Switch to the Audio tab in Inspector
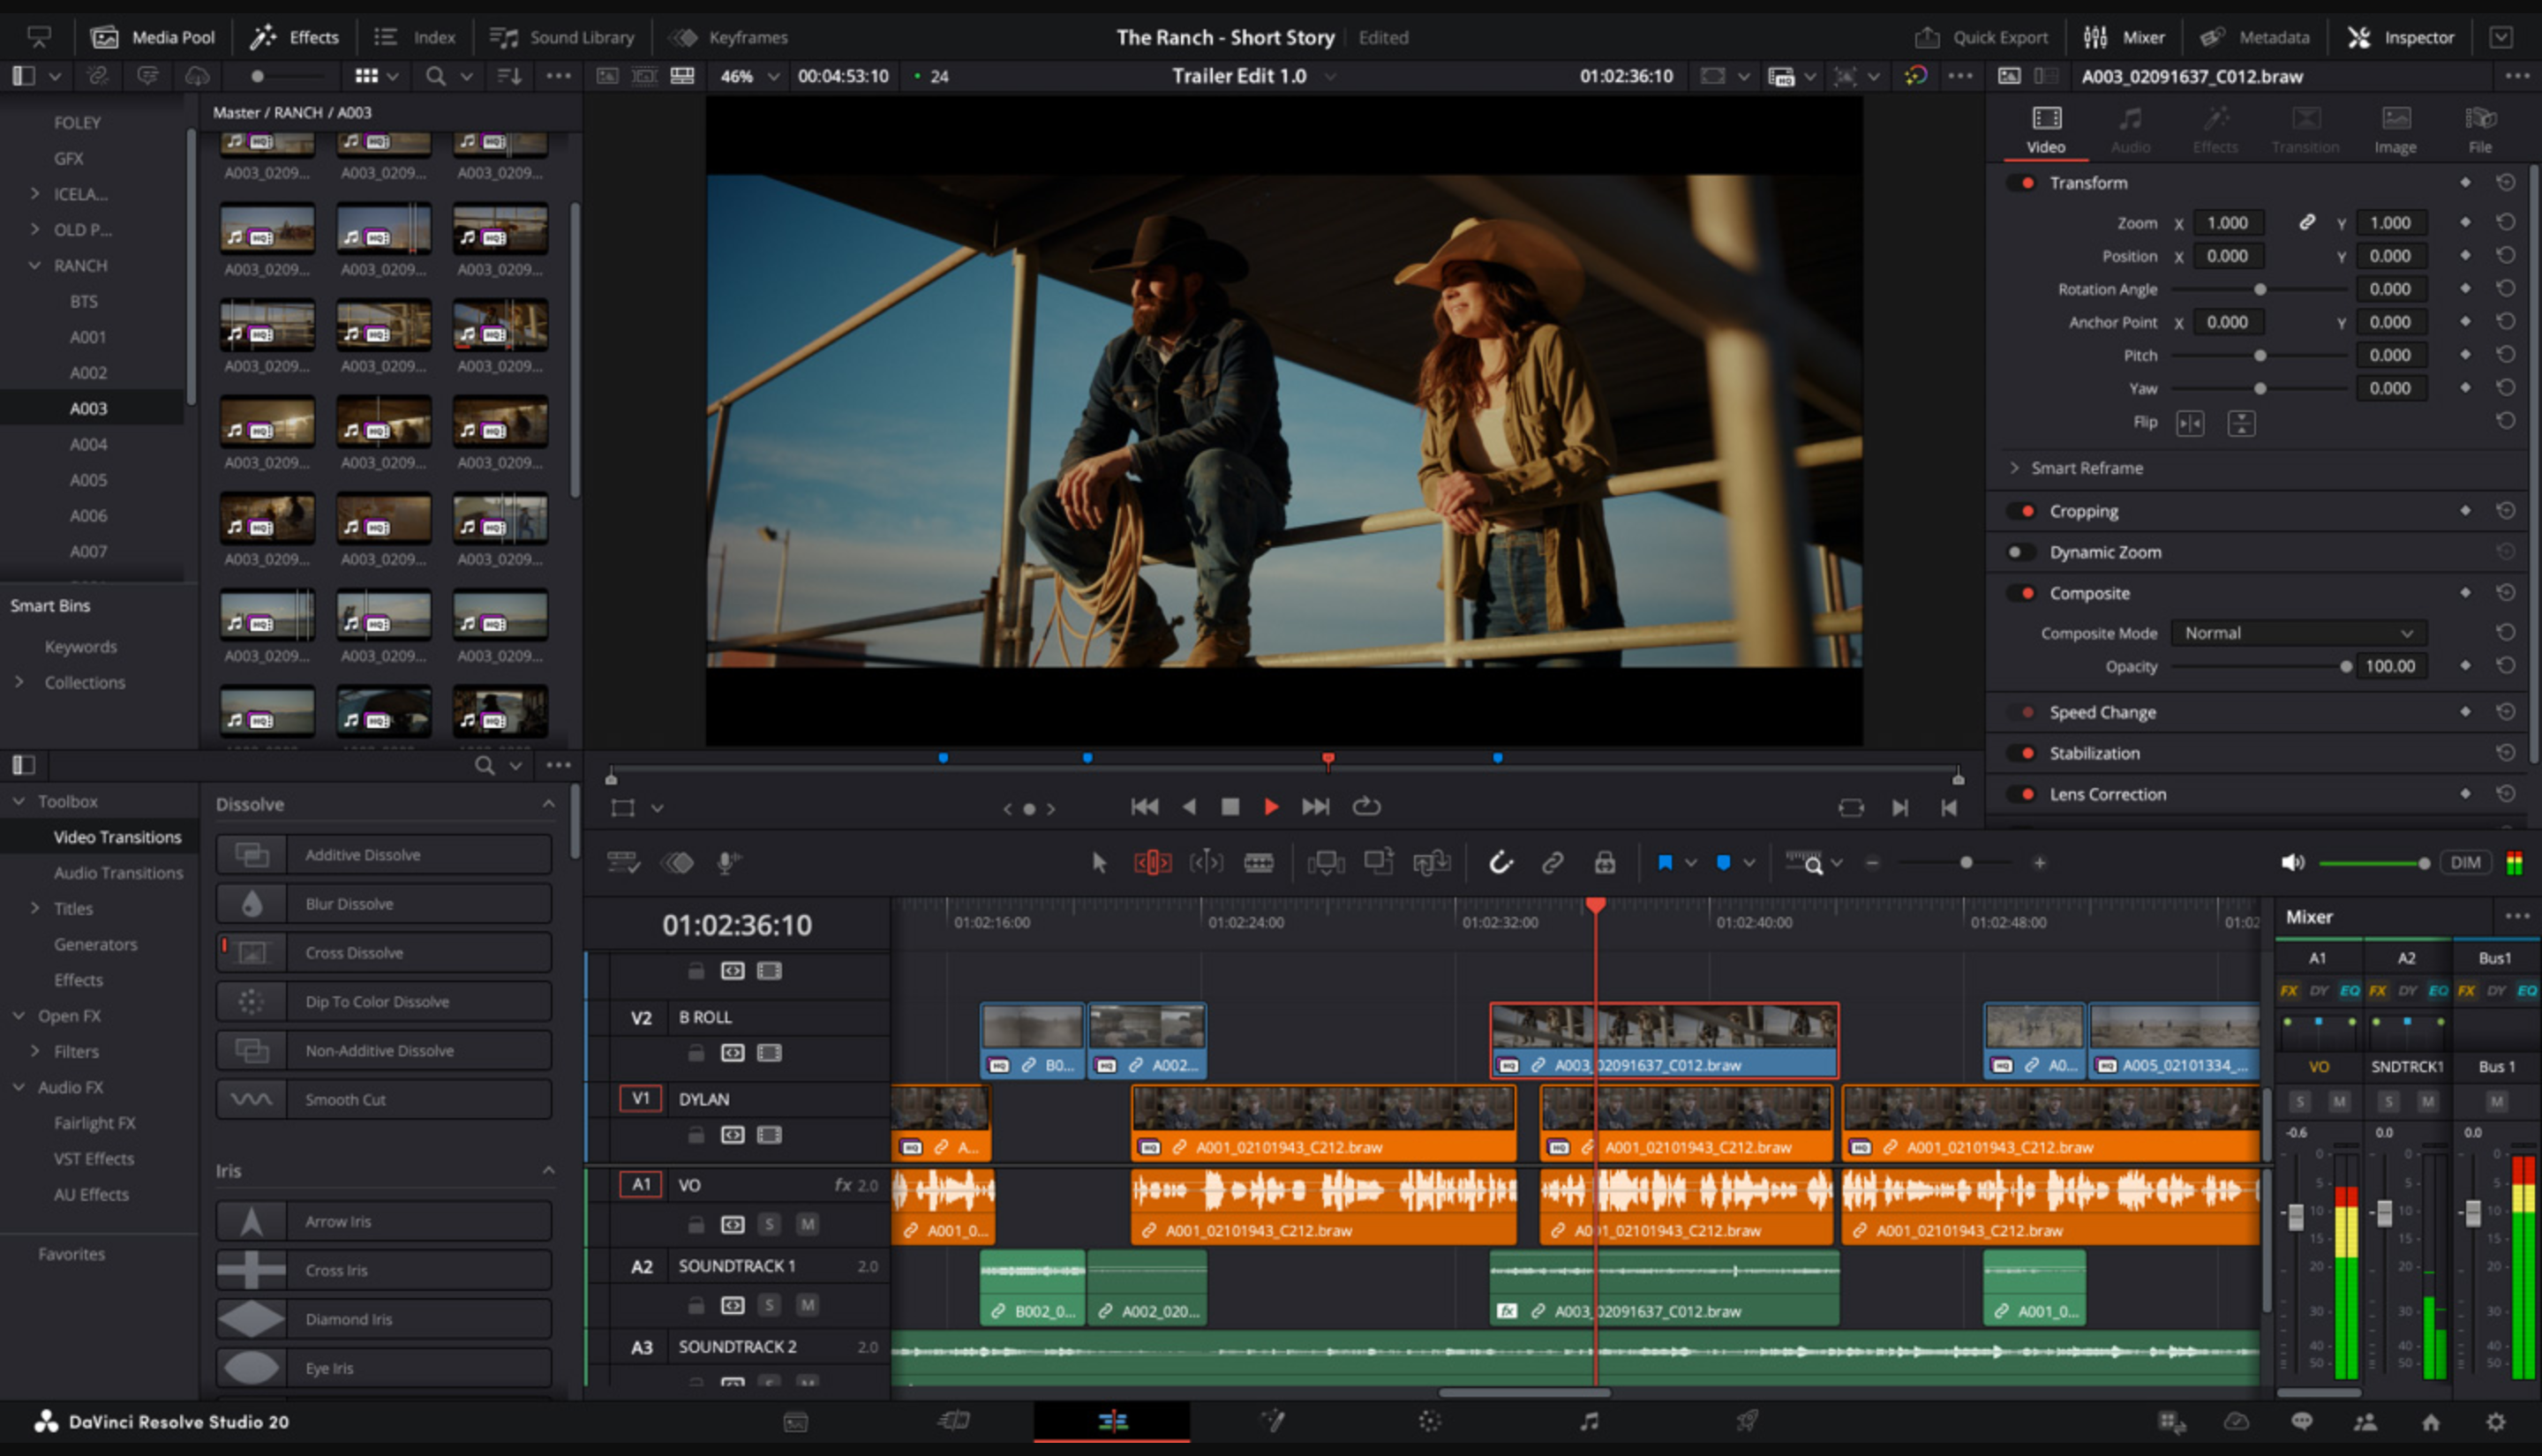The image size is (2542, 1456). pyautogui.click(x=2130, y=128)
